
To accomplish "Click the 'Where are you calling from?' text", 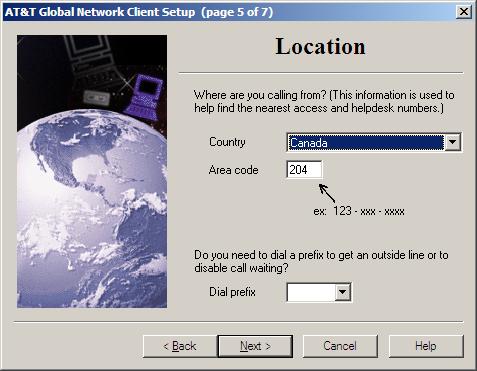I will pyautogui.click(x=260, y=95).
